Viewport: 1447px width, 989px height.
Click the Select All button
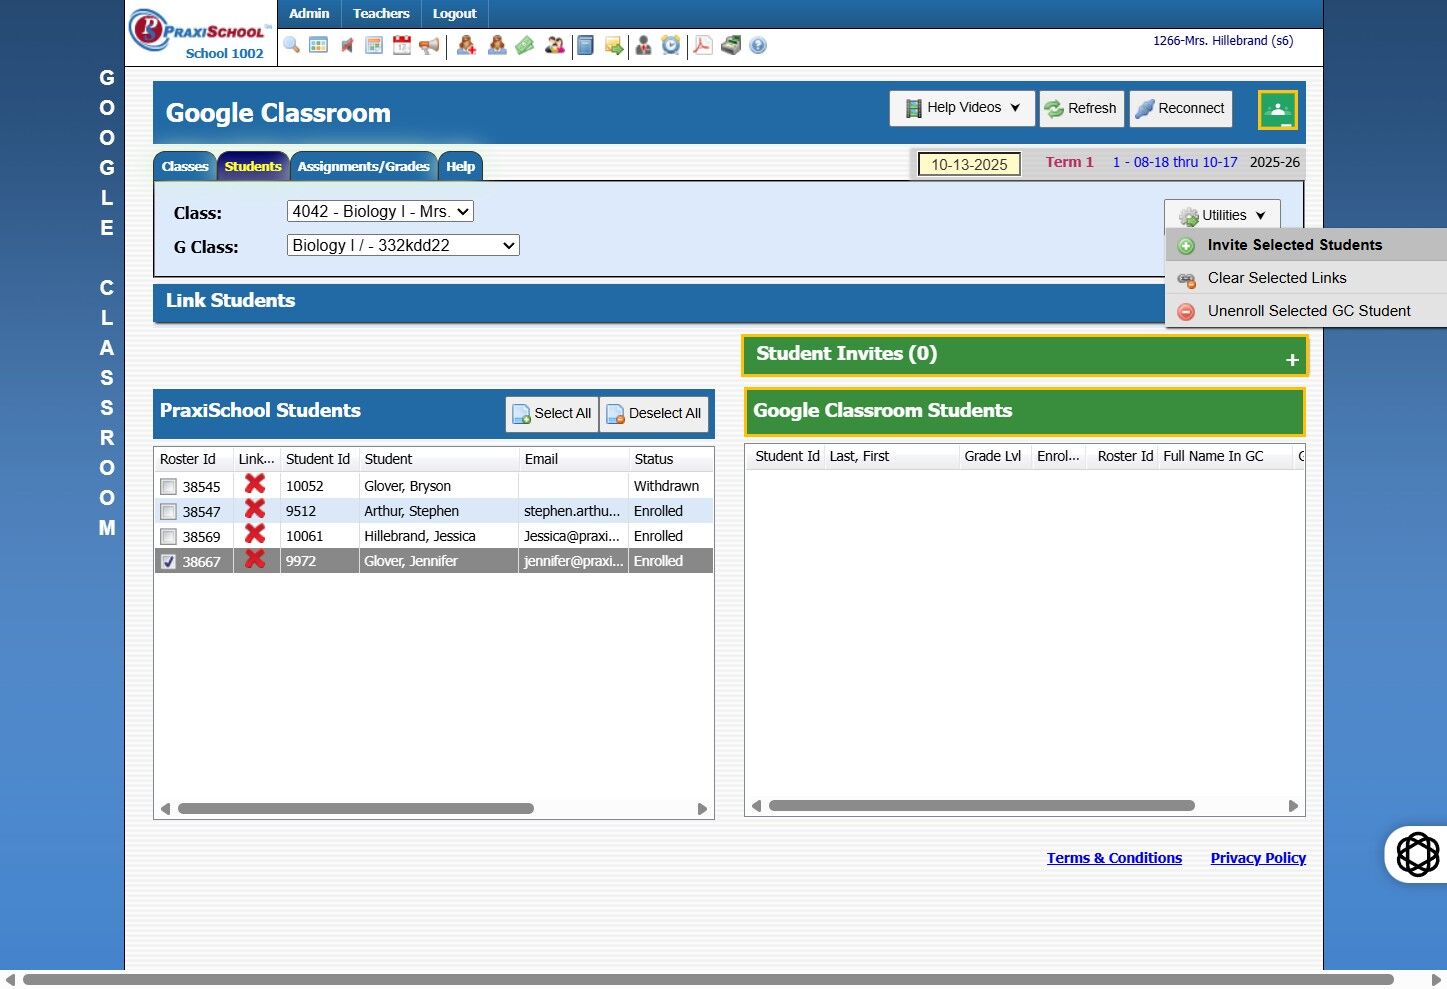(x=552, y=413)
